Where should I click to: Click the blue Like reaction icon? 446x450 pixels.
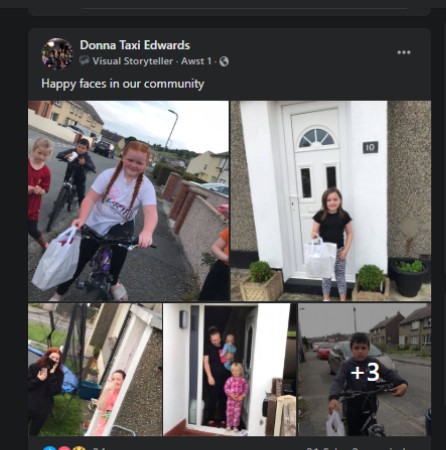pos(50,448)
